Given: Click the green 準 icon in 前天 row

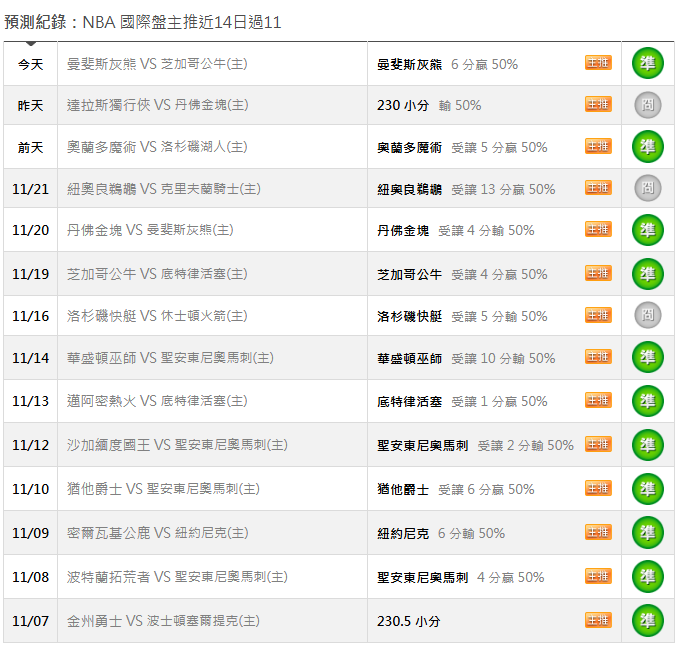Looking at the screenshot, I should pos(647,147).
